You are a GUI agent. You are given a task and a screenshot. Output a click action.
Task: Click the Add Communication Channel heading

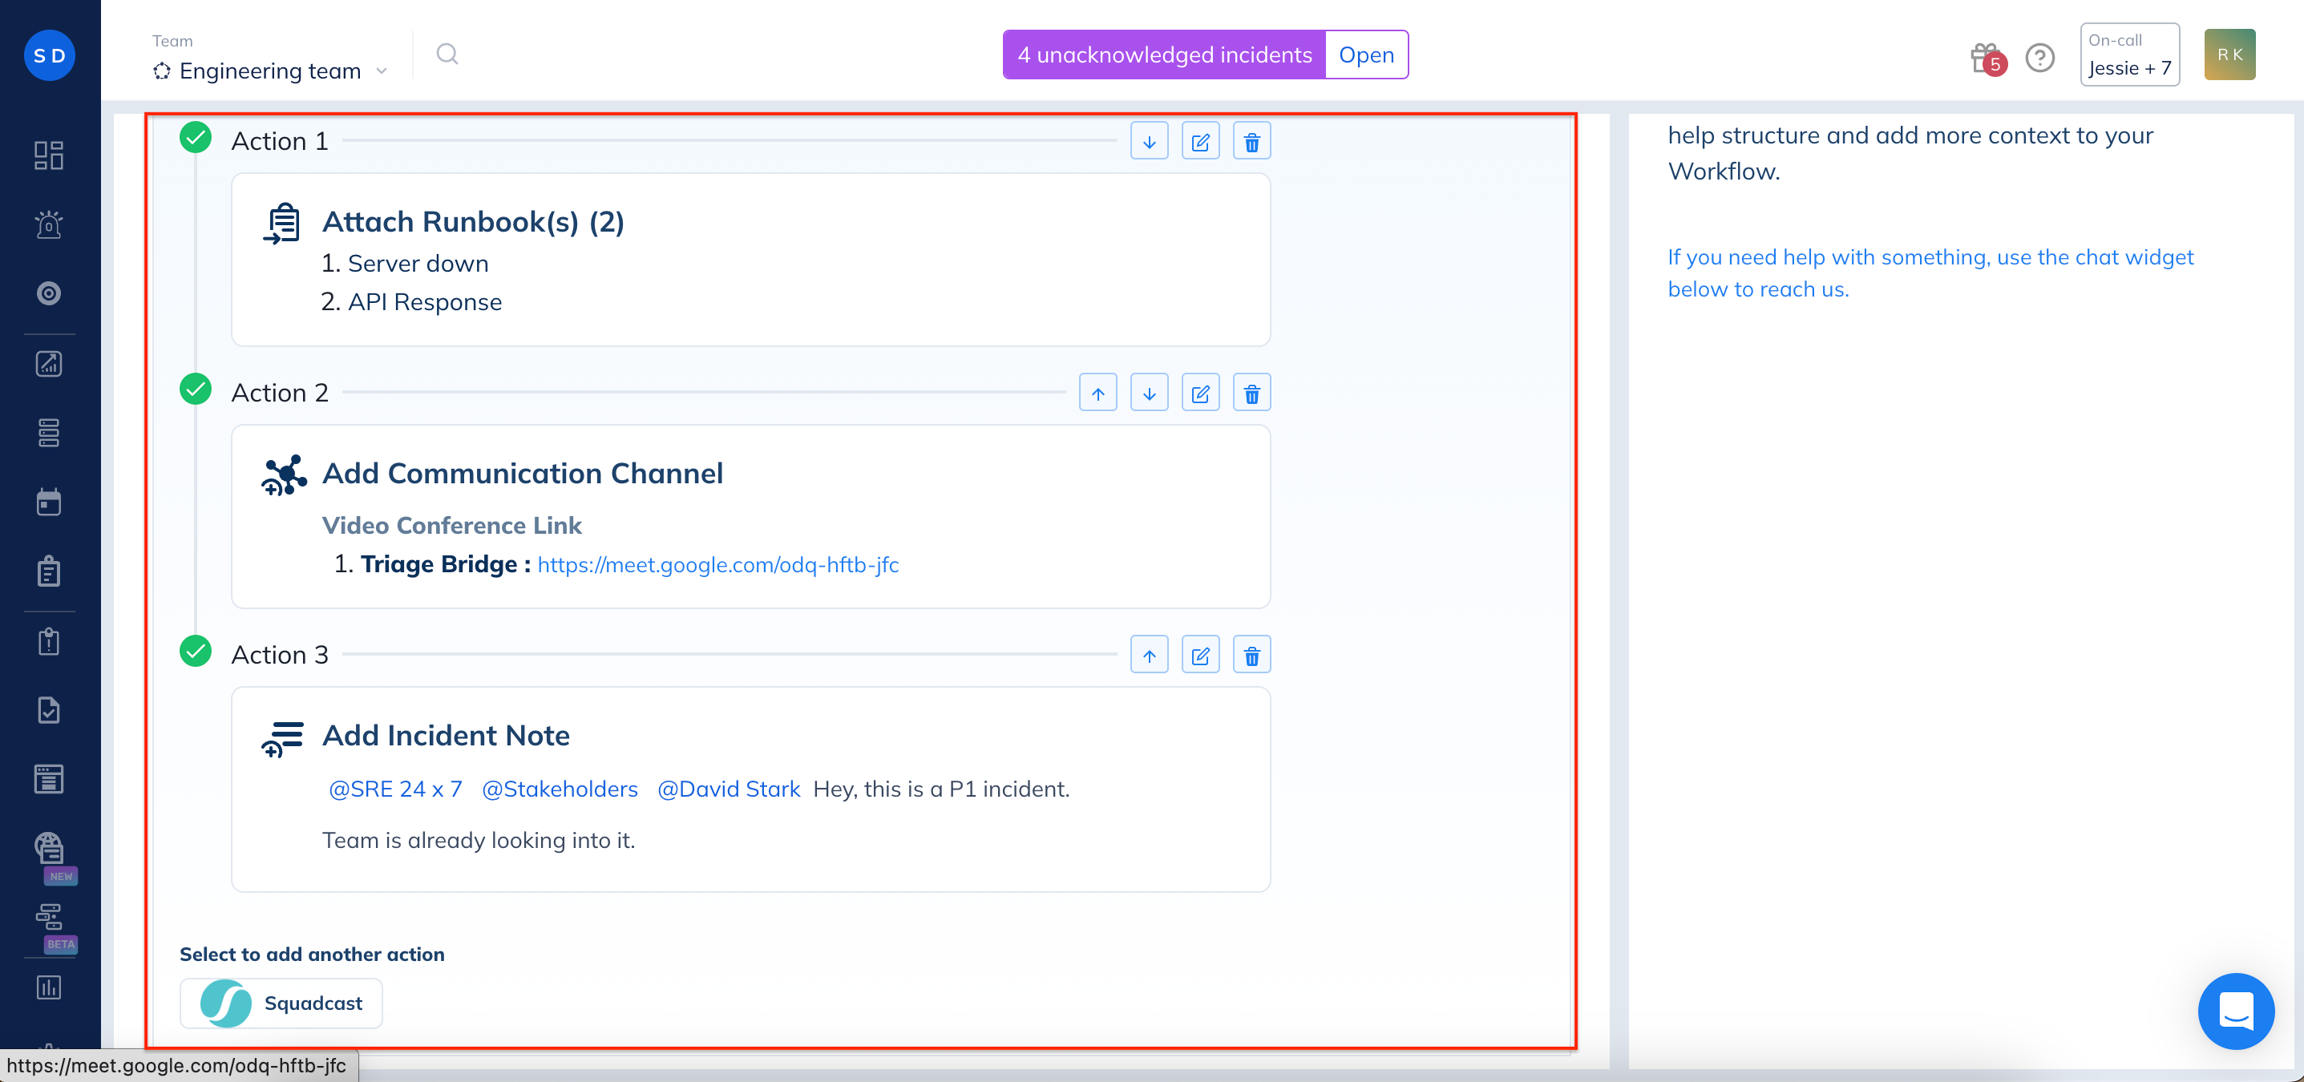[x=522, y=473]
